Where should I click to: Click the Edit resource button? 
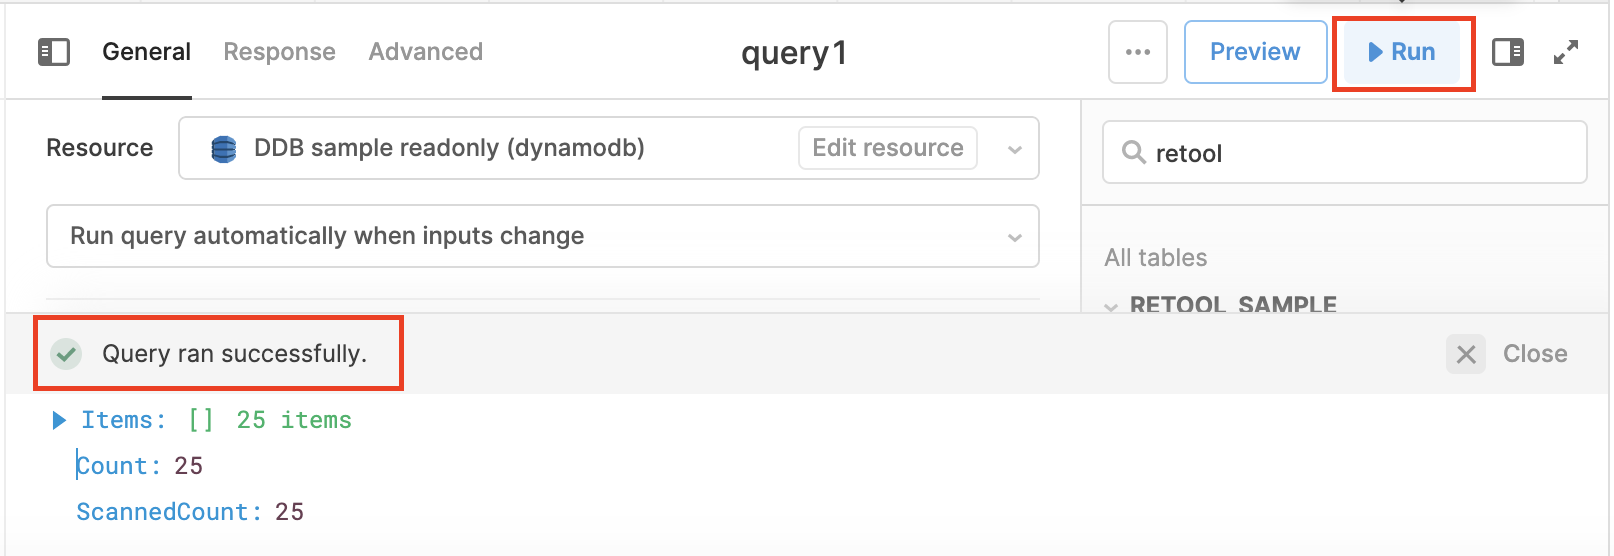pyautogui.click(x=887, y=148)
